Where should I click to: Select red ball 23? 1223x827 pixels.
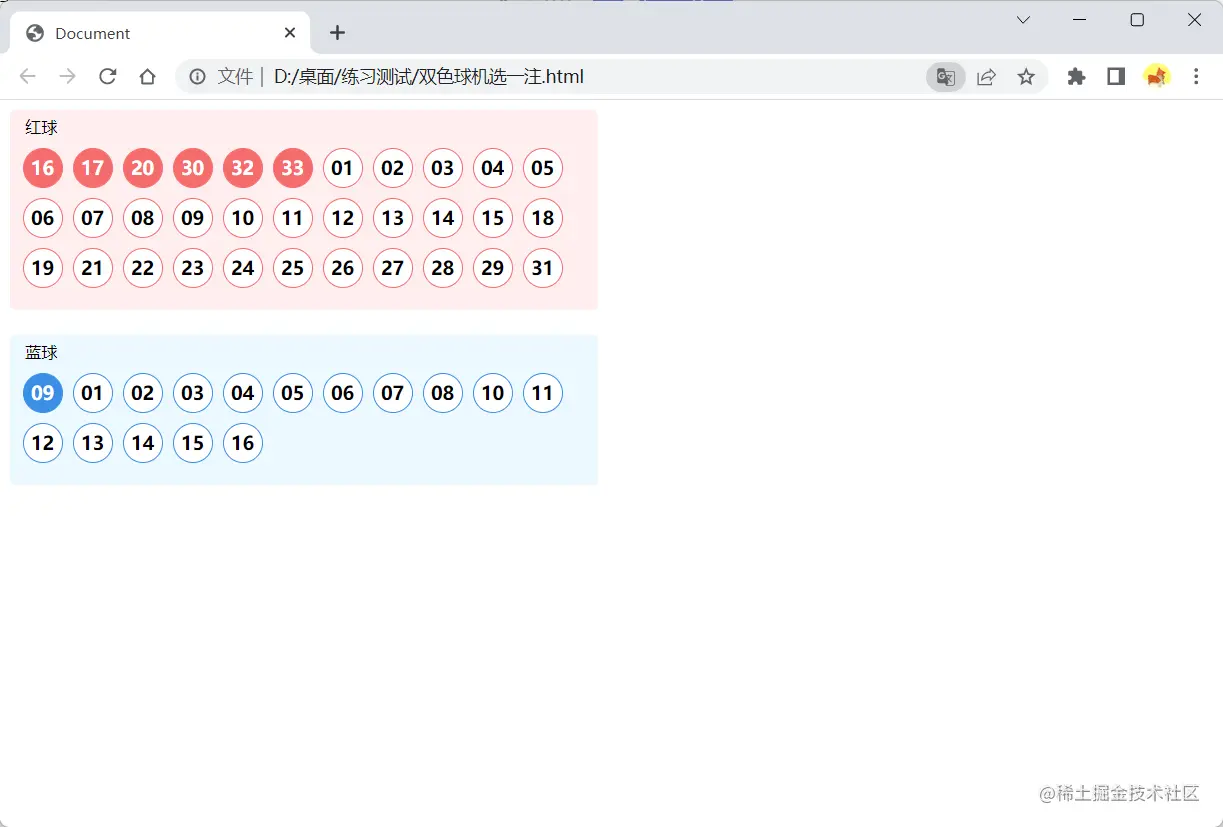pos(193,268)
